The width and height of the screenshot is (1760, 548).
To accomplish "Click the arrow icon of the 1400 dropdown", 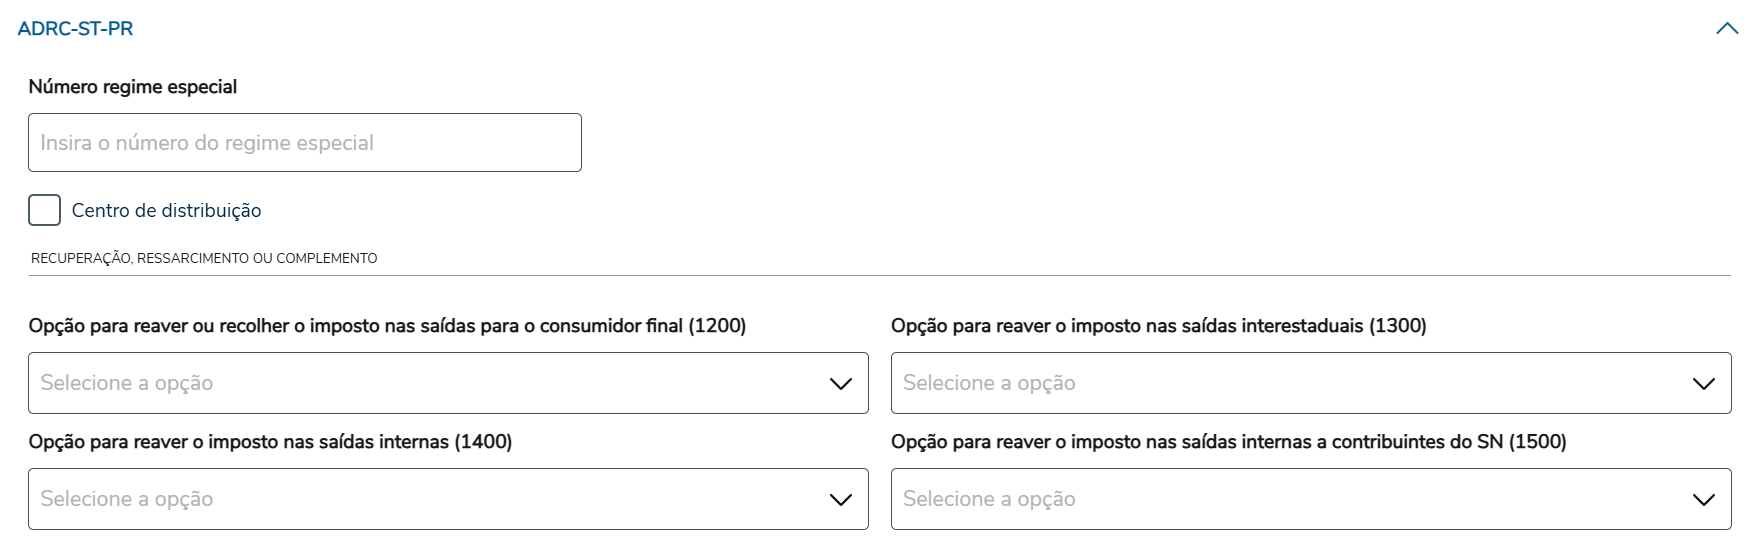I will pyautogui.click(x=841, y=500).
